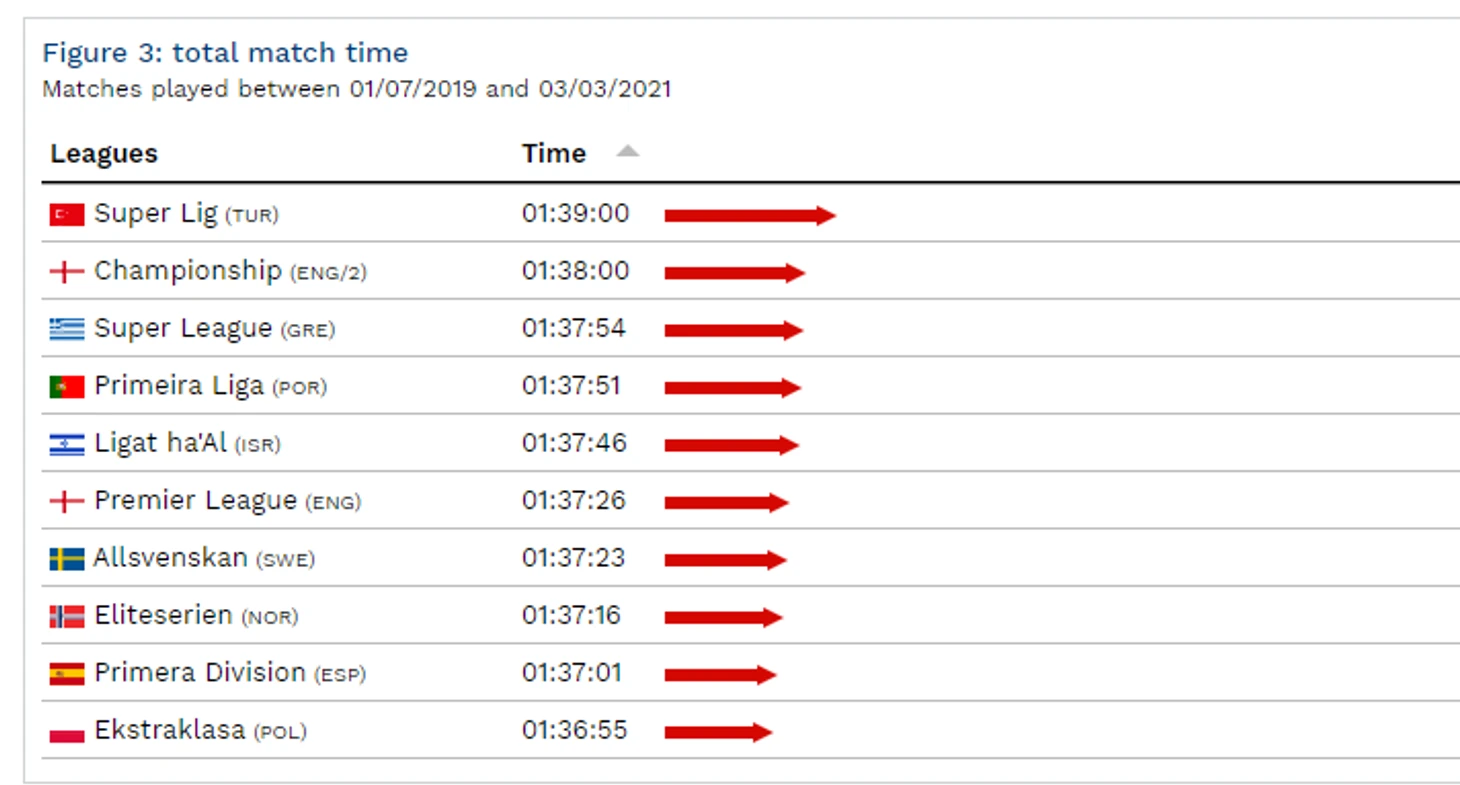Image resolution: width=1460 pixels, height=785 pixels.
Task: Click the Spain flag icon
Action: [x=67, y=675]
